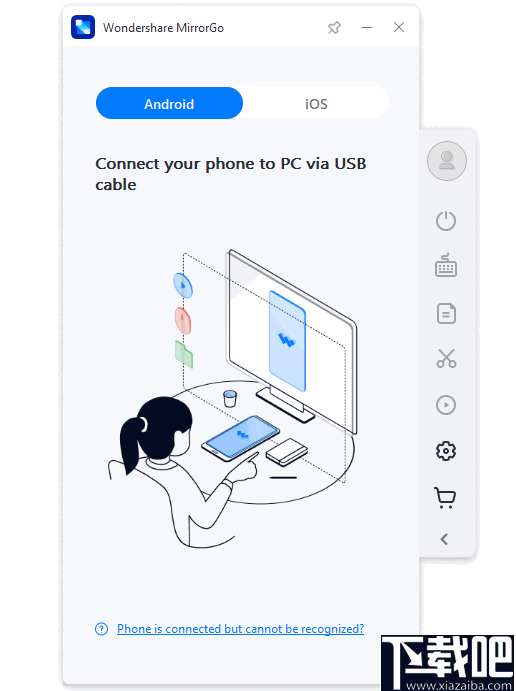Select the scissors screenshot tool

click(x=446, y=358)
